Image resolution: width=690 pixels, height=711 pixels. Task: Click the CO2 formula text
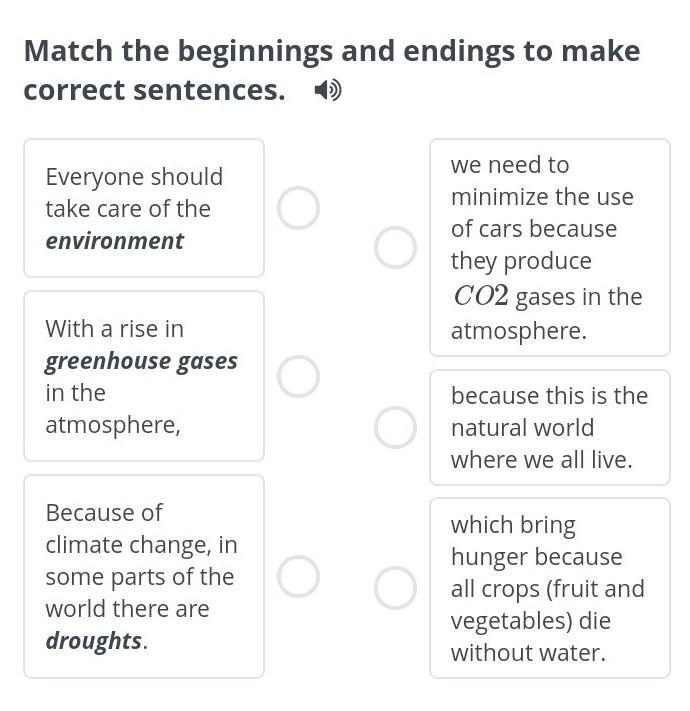481,297
